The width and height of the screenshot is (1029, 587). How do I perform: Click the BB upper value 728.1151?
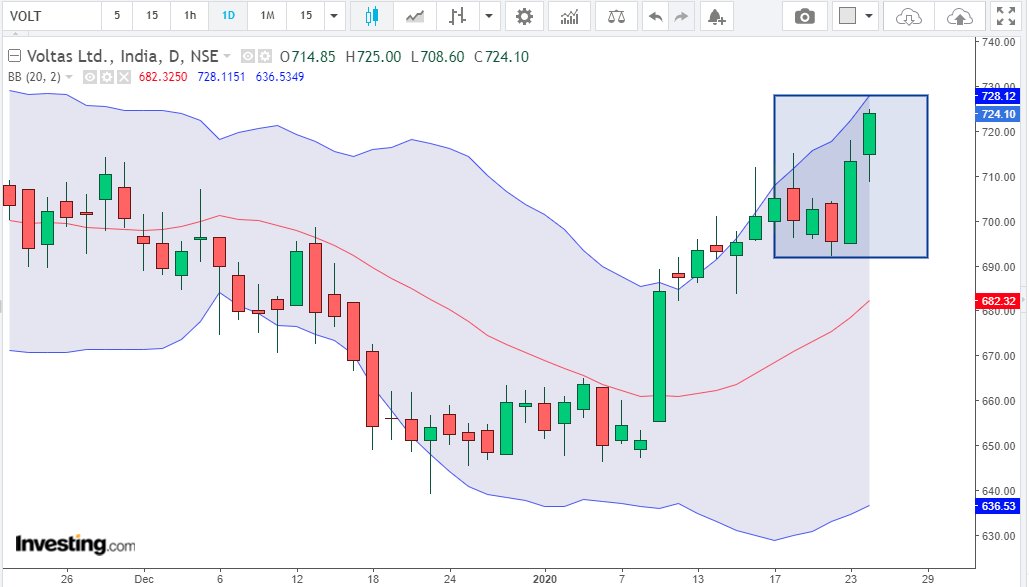tap(221, 77)
